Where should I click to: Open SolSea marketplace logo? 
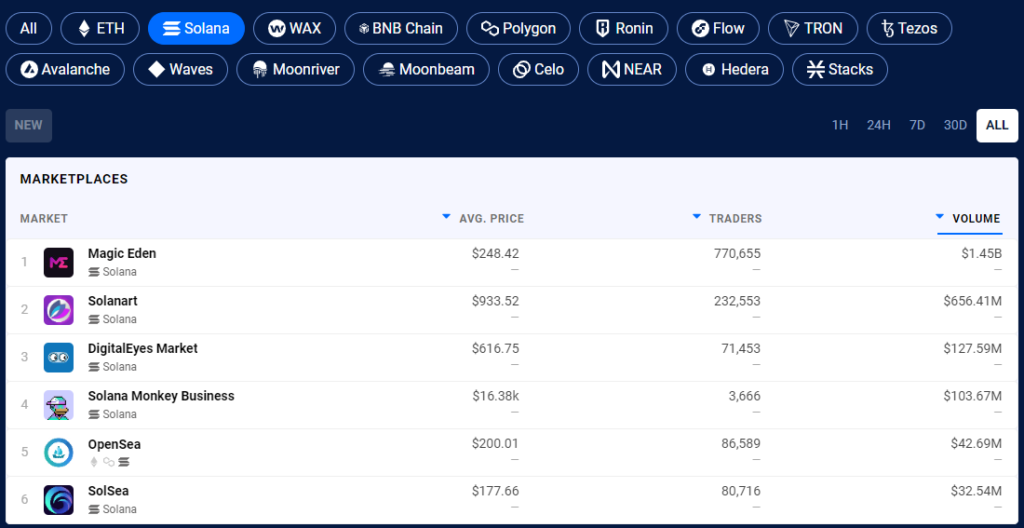[x=59, y=500]
